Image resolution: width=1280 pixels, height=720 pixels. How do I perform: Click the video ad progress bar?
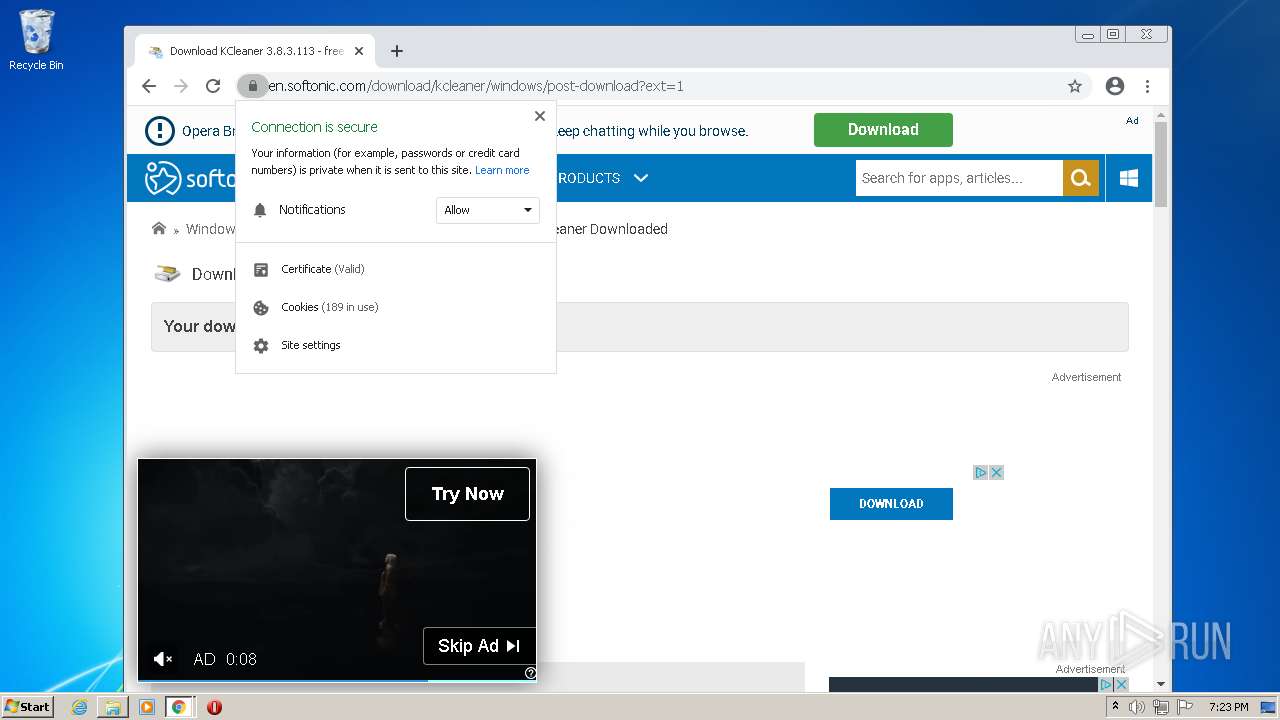tap(337, 680)
